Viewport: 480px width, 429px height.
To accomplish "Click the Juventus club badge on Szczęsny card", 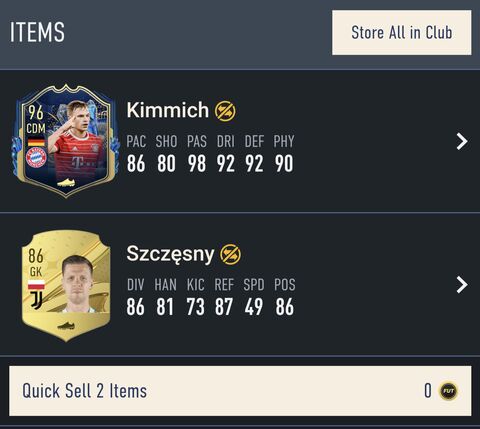I will [36, 300].
